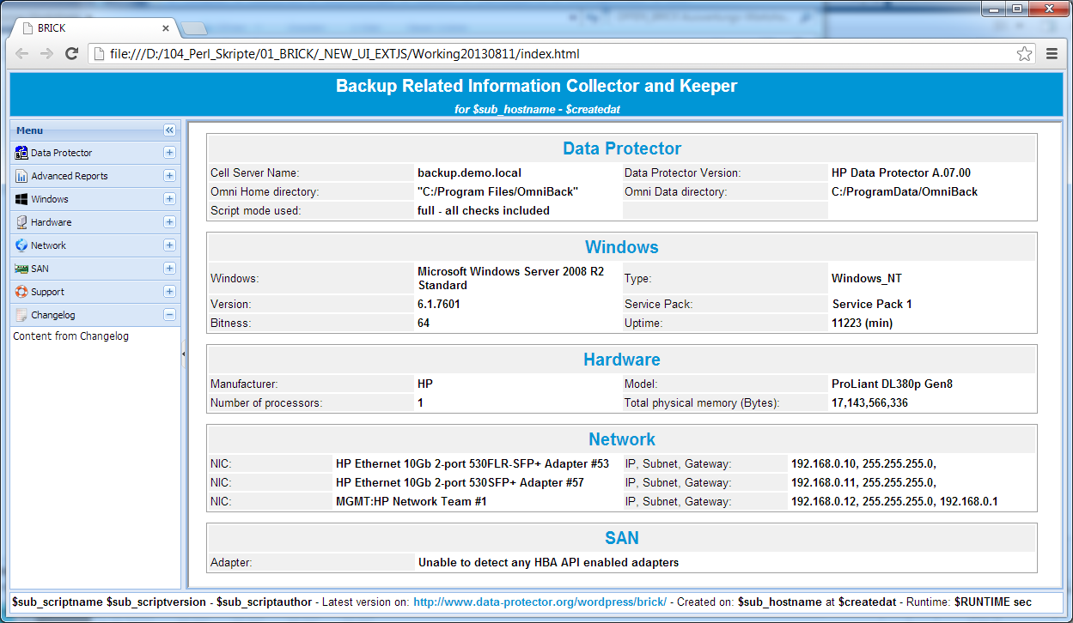This screenshot has width=1073, height=623.
Task: Click 'Content from Changelog' text
Action: [x=70, y=336]
